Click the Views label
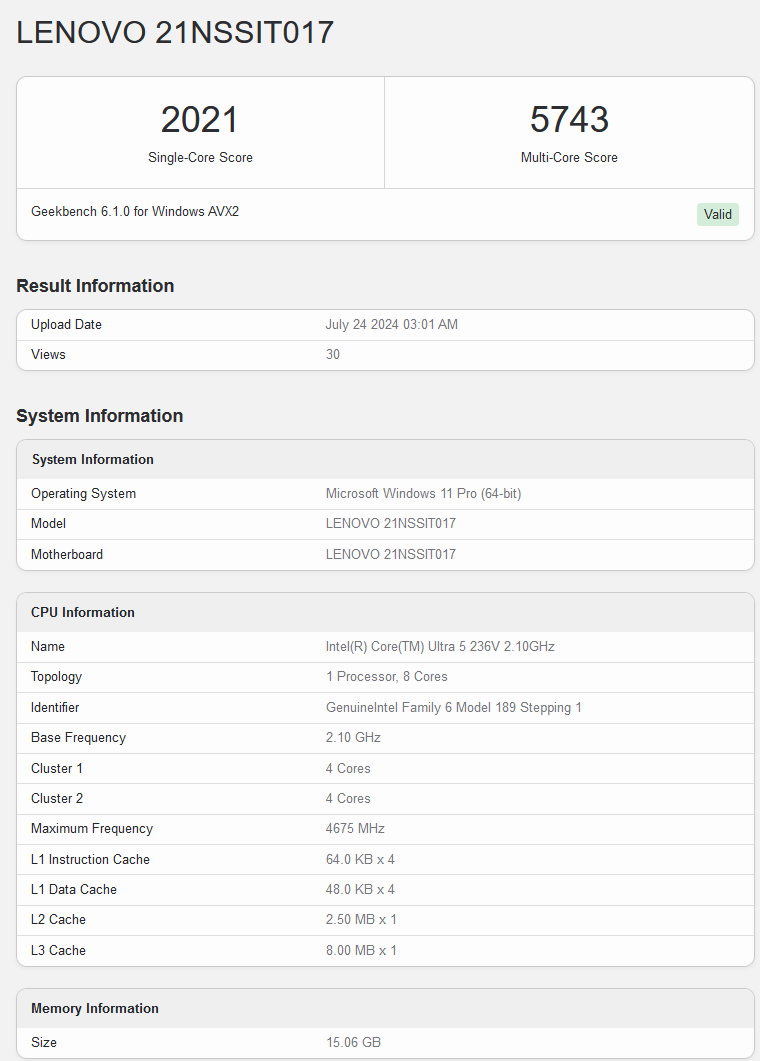 [x=48, y=355]
